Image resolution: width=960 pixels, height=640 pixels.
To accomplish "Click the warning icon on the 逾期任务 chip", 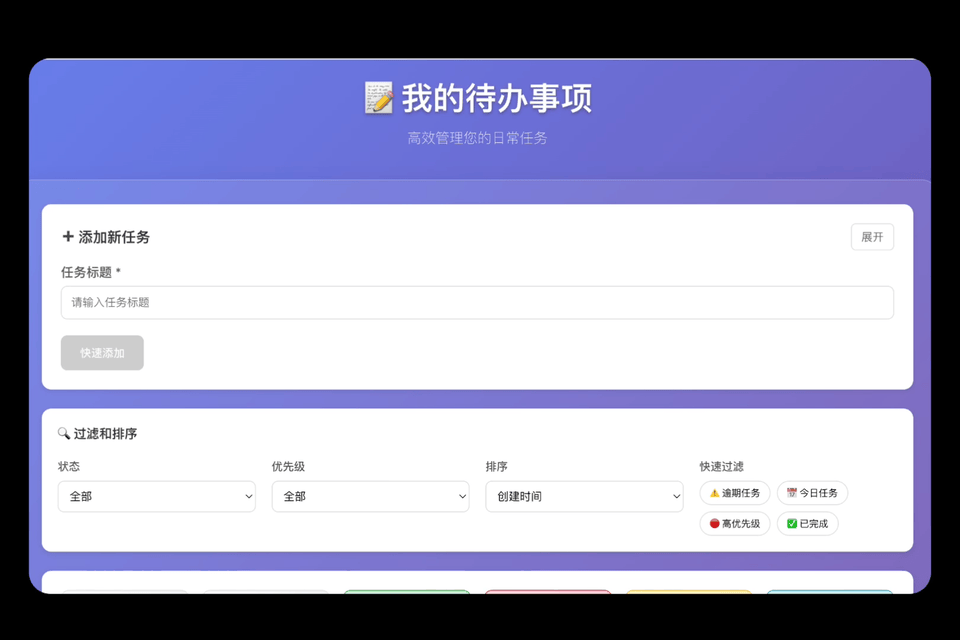I will tap(714, 493).
